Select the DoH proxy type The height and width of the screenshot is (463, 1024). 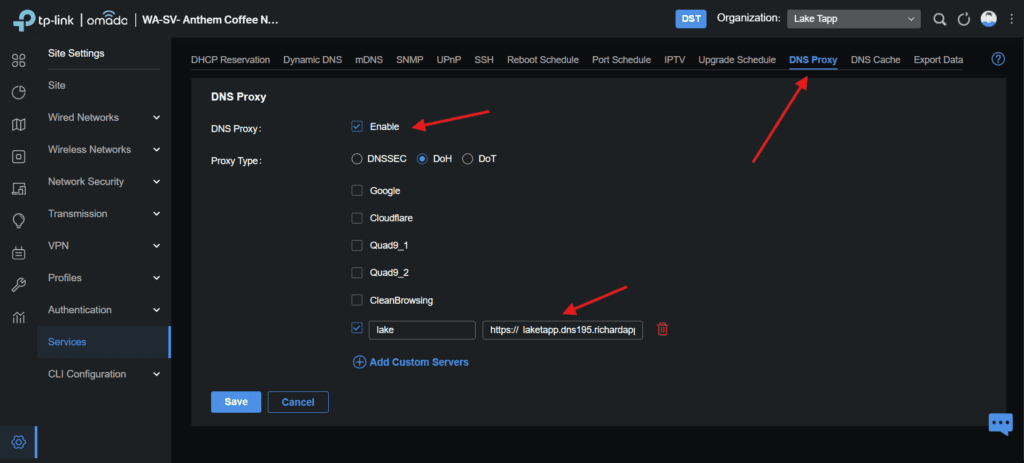423,159
